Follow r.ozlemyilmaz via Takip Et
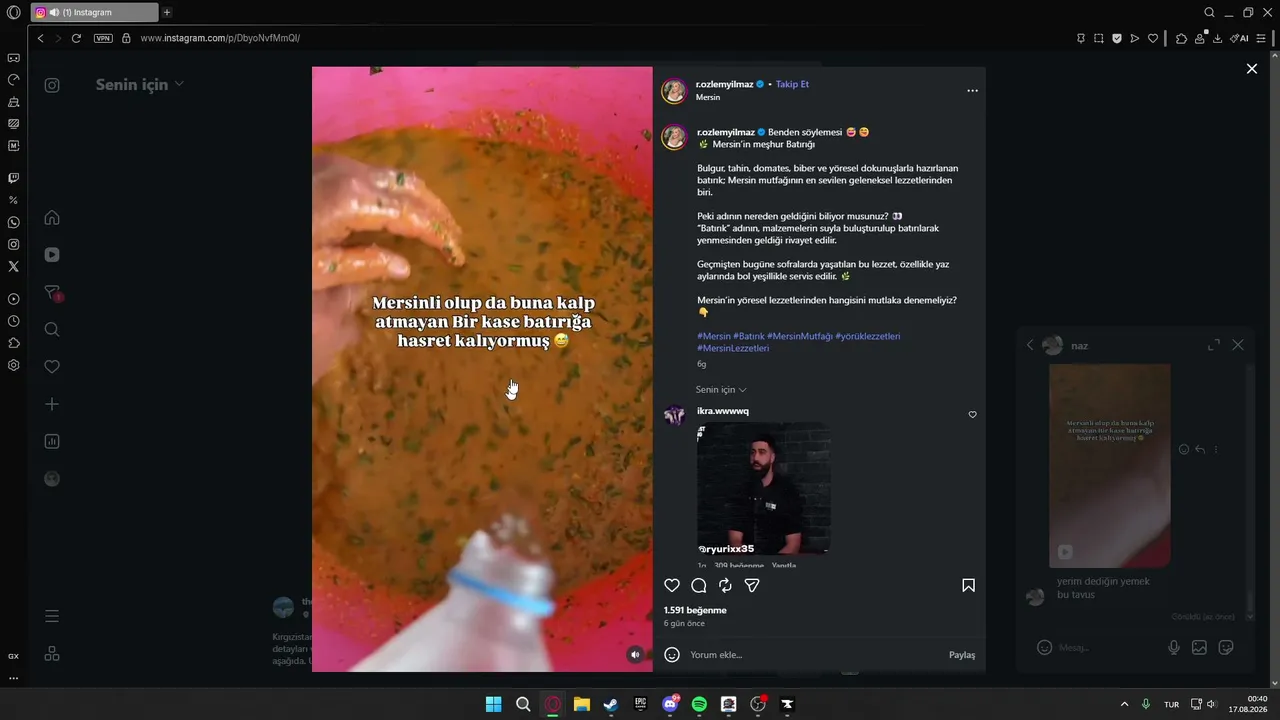Image resolution: width=1280 pixels, height=720 pixels. click(792, 85)
